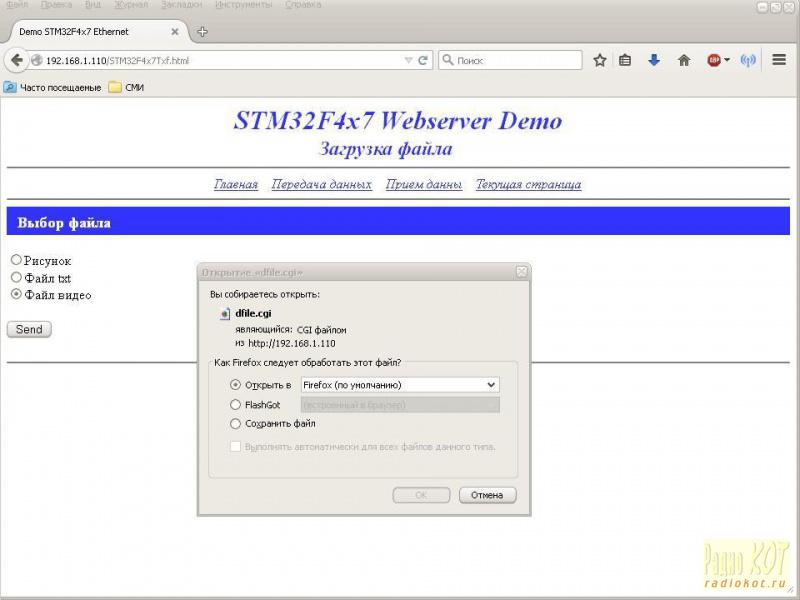Choose the Сохранить файл radio option

pos(236,424)
